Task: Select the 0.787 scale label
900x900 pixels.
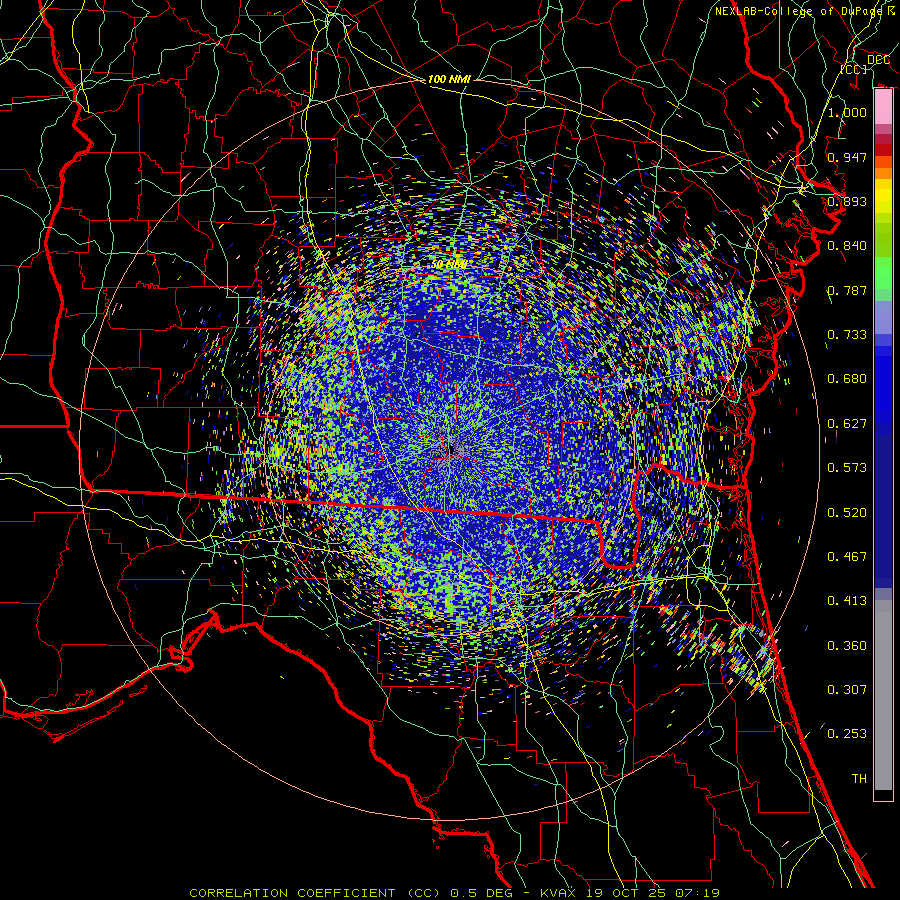Action: [847, 290]
